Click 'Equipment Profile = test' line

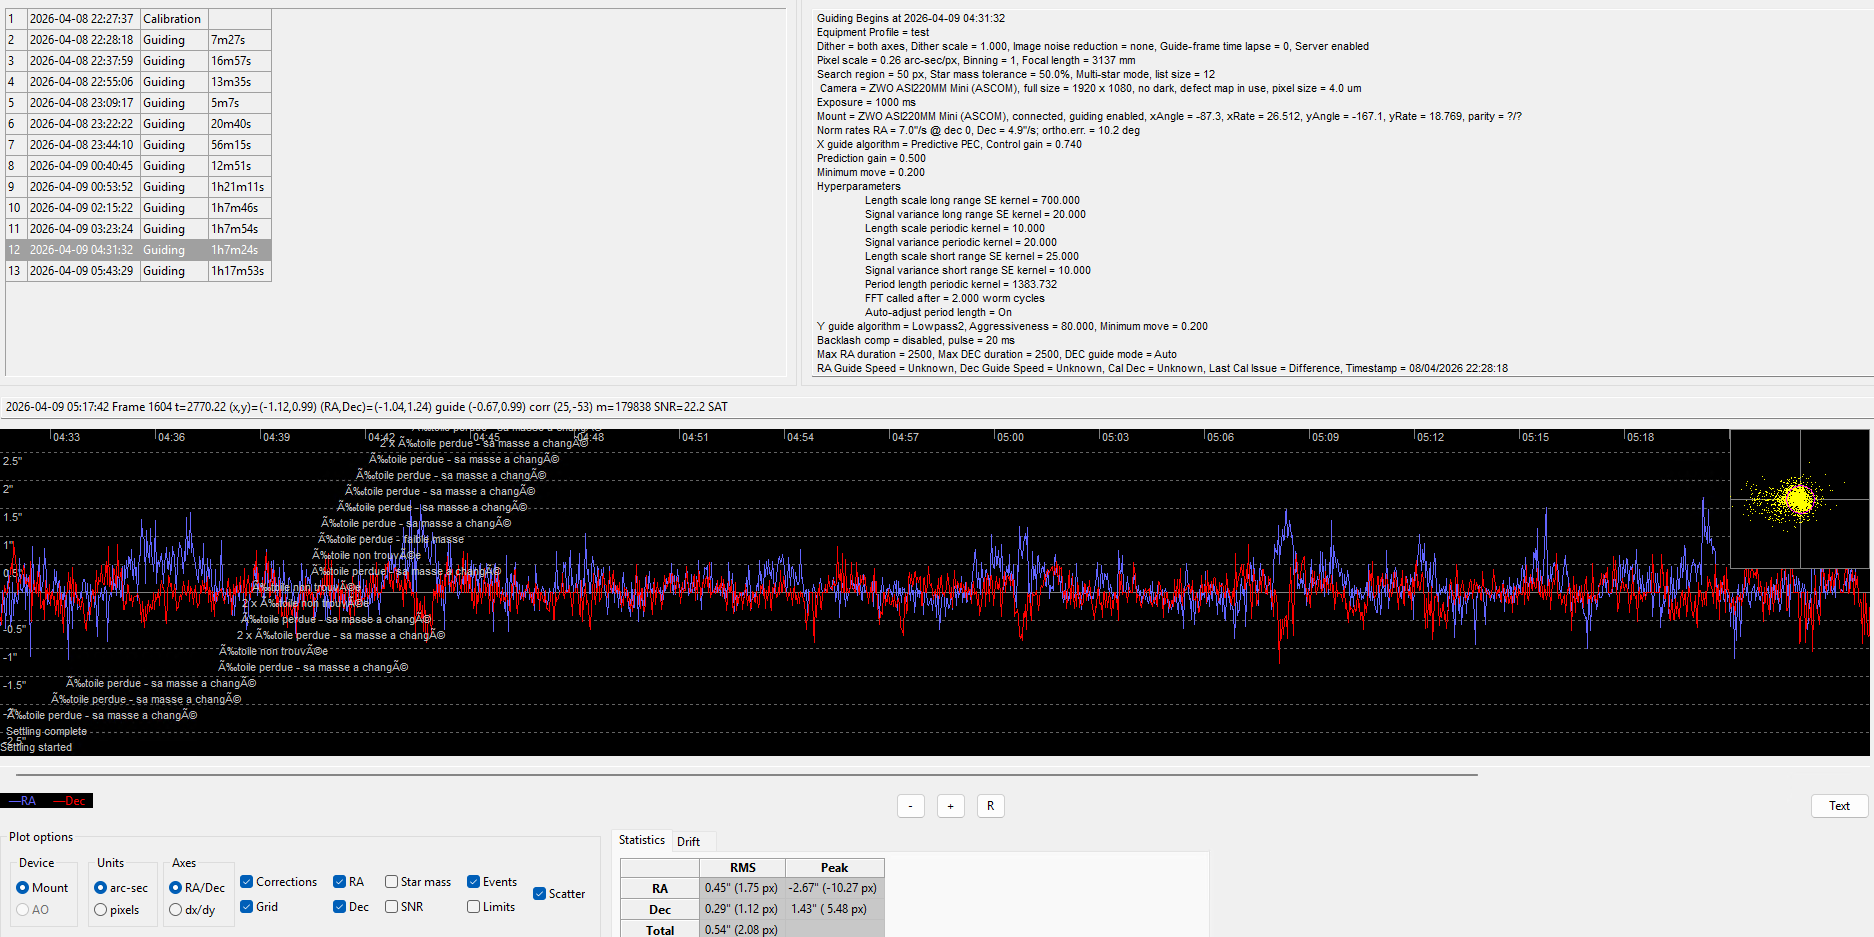point(873,32)
